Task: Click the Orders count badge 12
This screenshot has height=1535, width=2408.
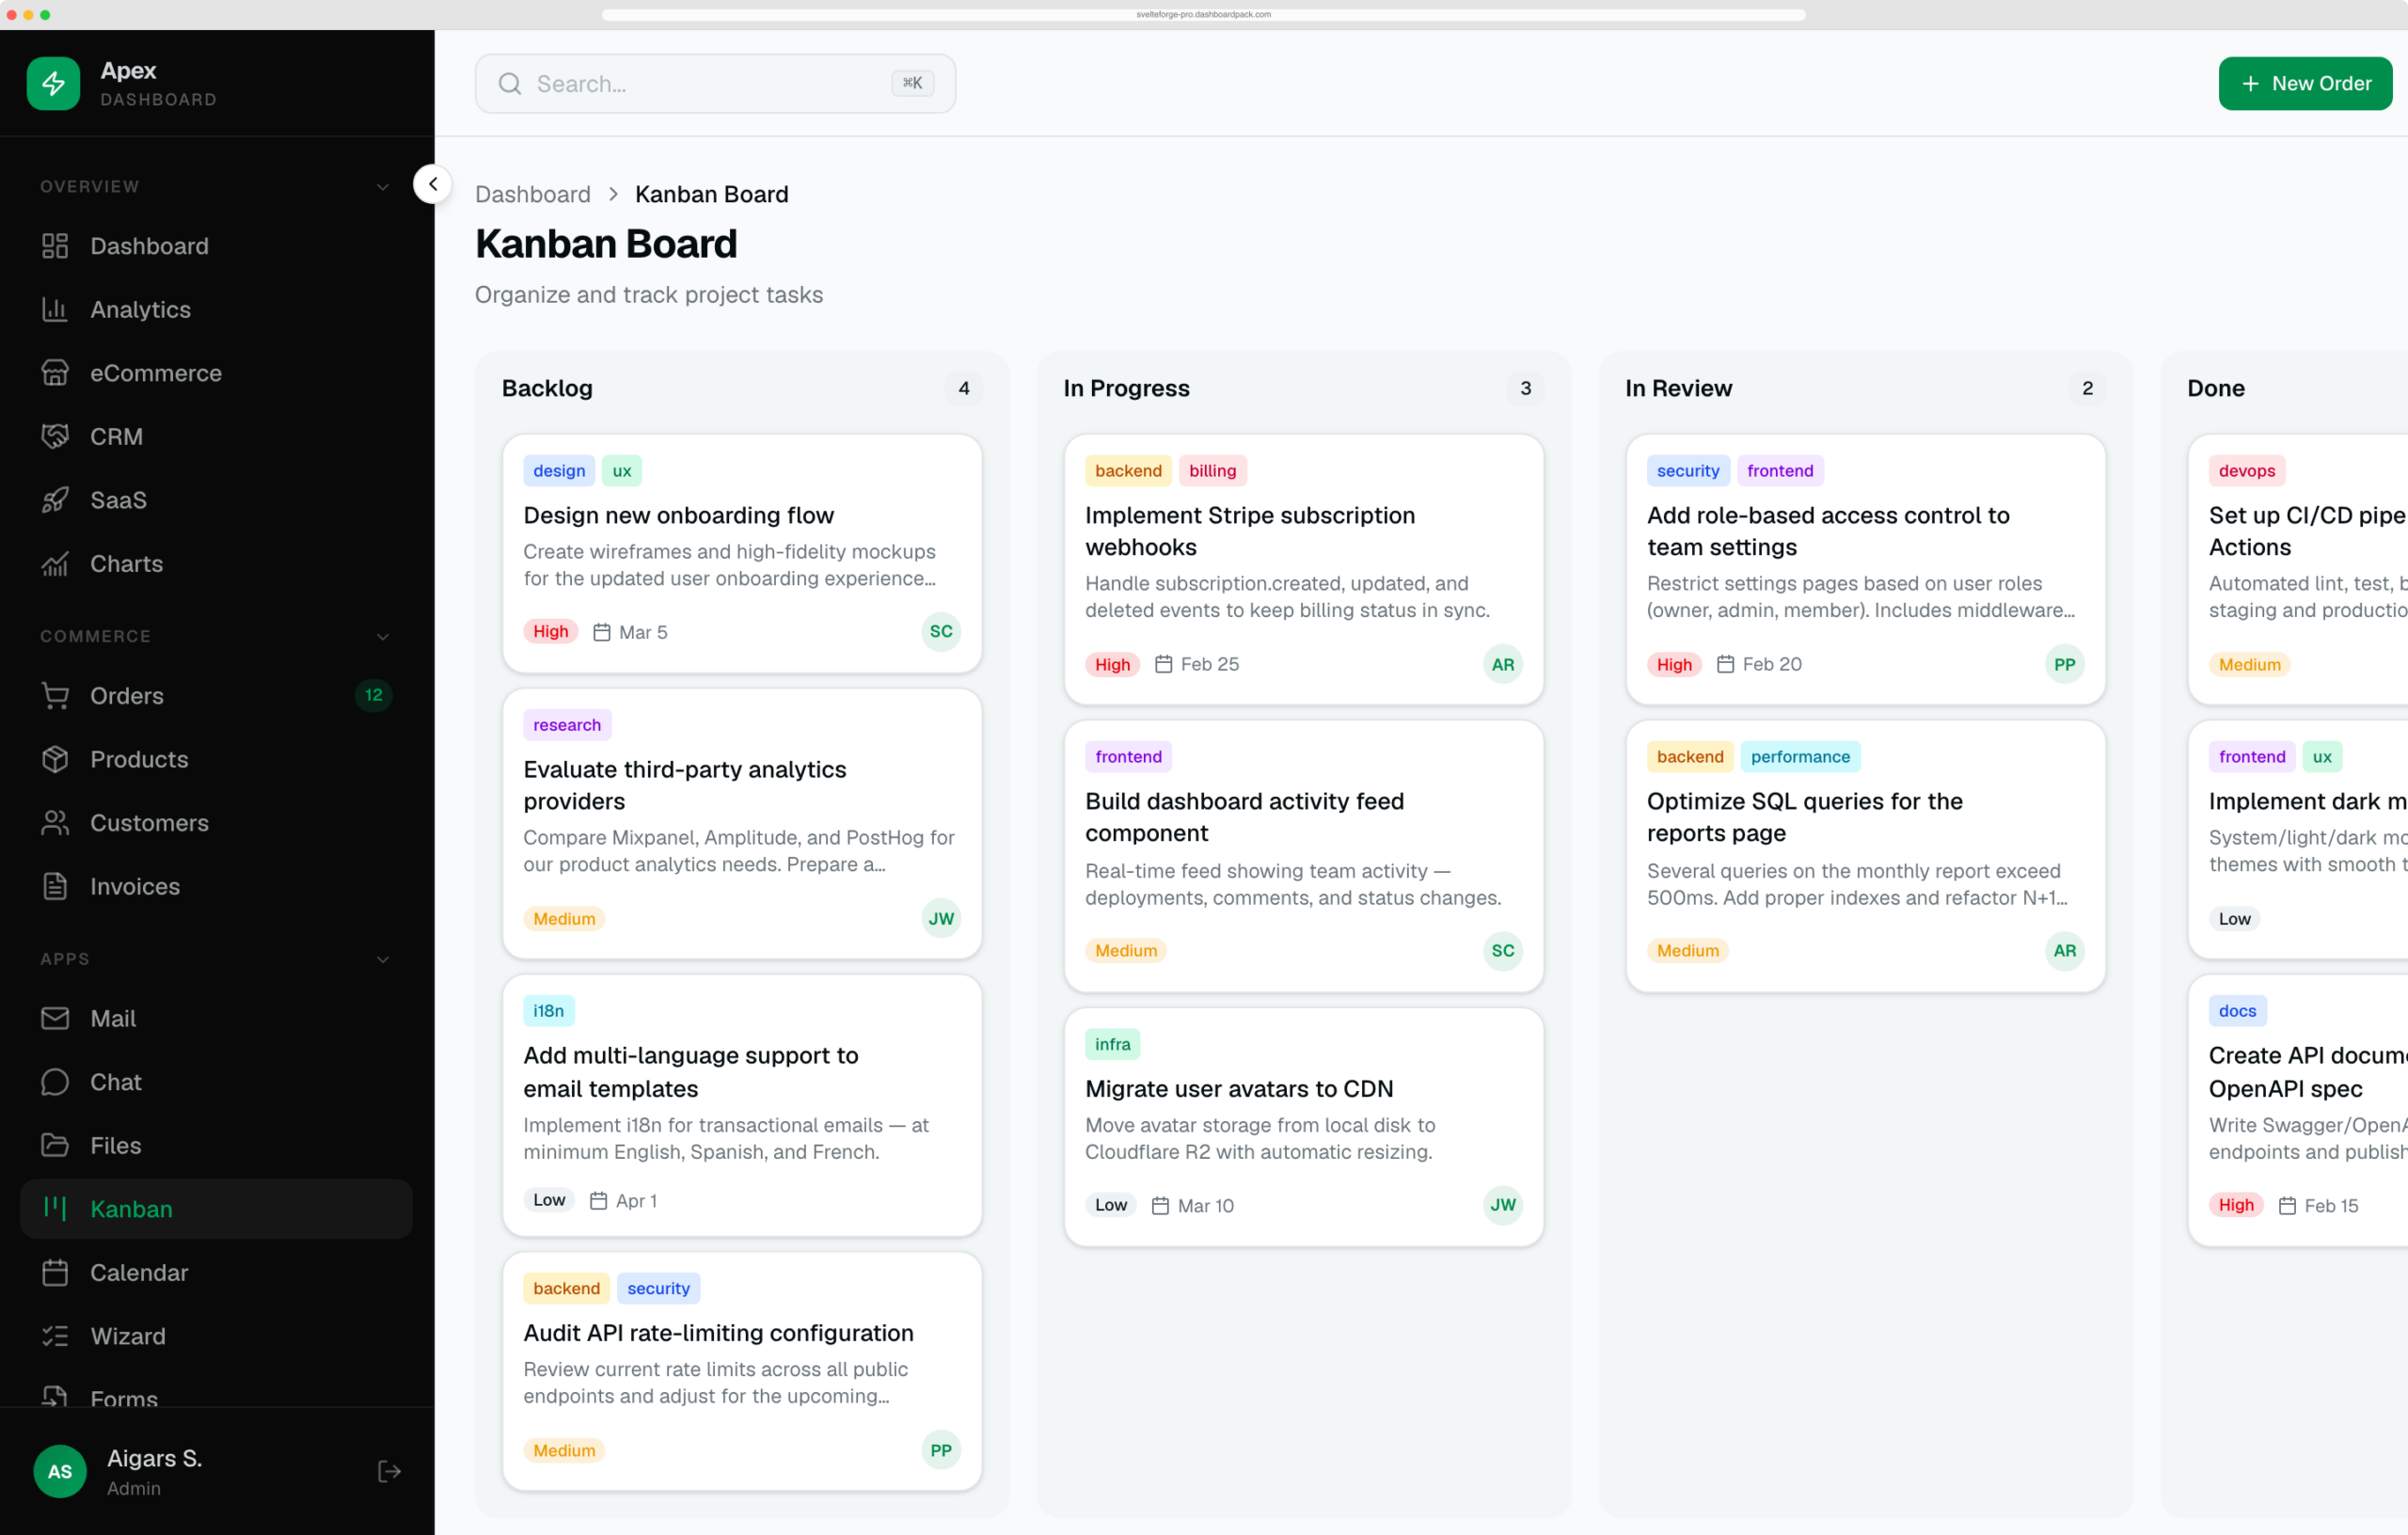Action: (373, 695)
